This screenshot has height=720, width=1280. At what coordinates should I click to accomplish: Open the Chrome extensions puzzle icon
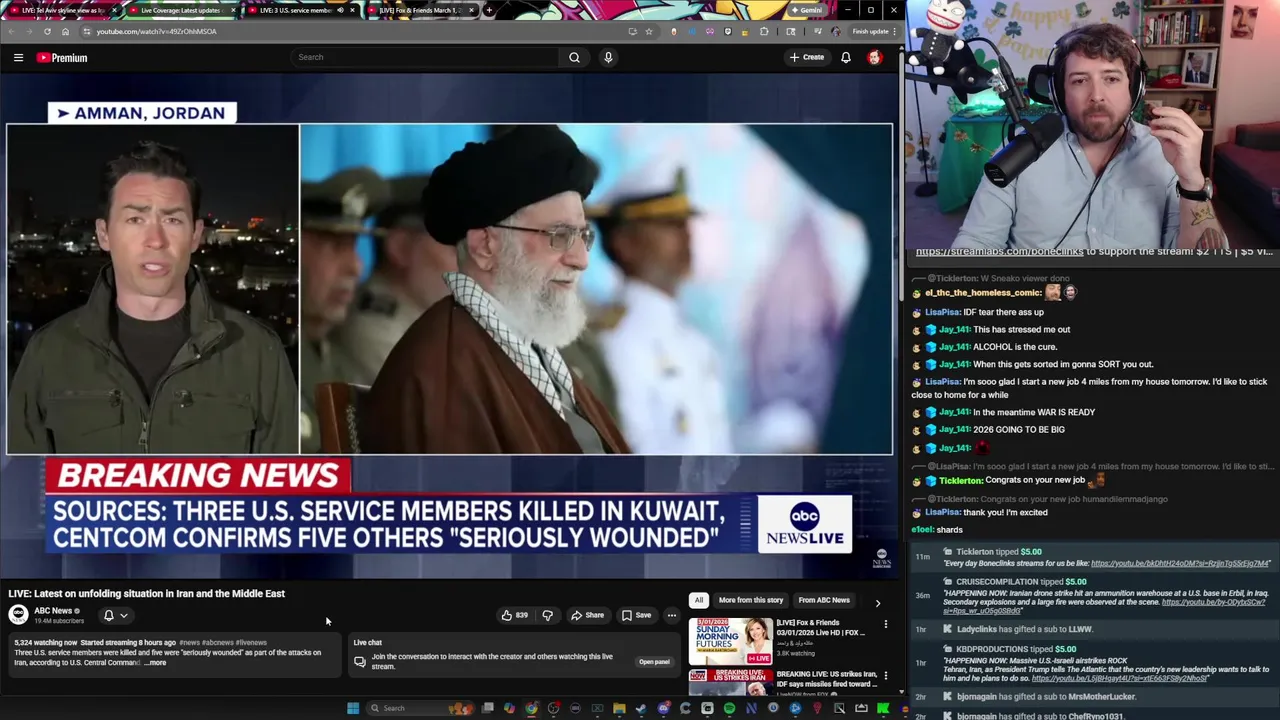764,31
